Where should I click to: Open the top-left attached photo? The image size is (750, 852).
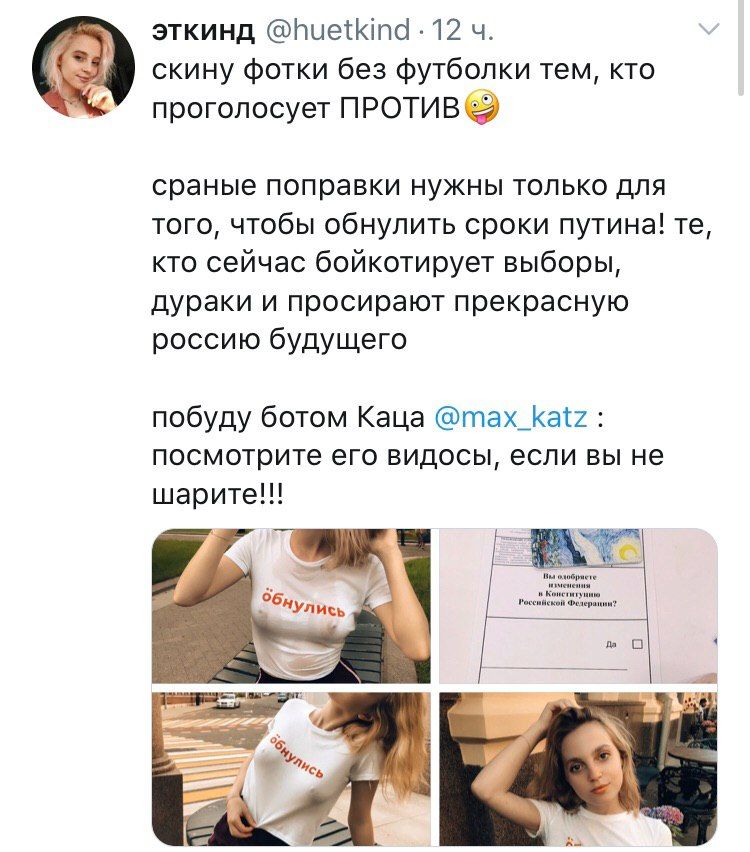point(291,606)
